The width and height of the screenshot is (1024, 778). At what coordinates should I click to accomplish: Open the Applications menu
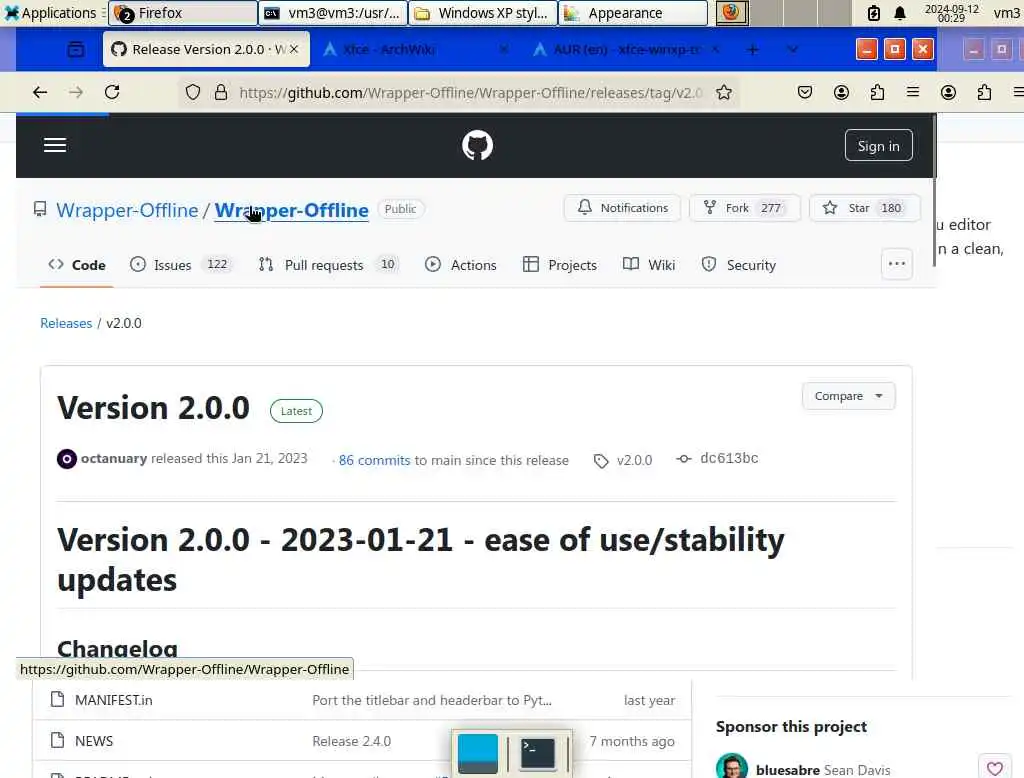coord(51,12)
